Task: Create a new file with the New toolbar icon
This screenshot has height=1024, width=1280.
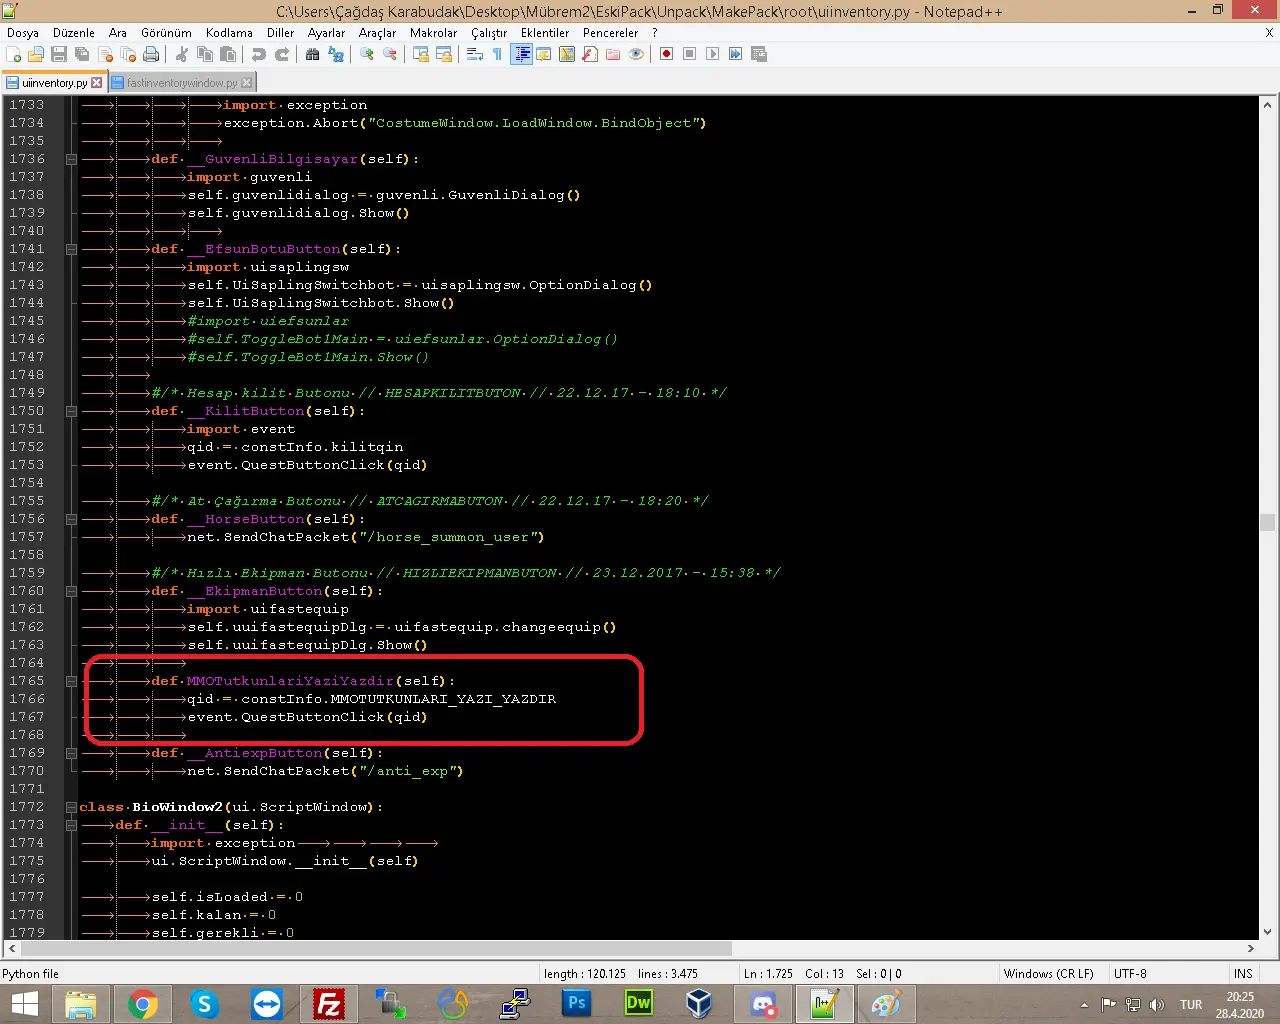Action: [14, 54]
